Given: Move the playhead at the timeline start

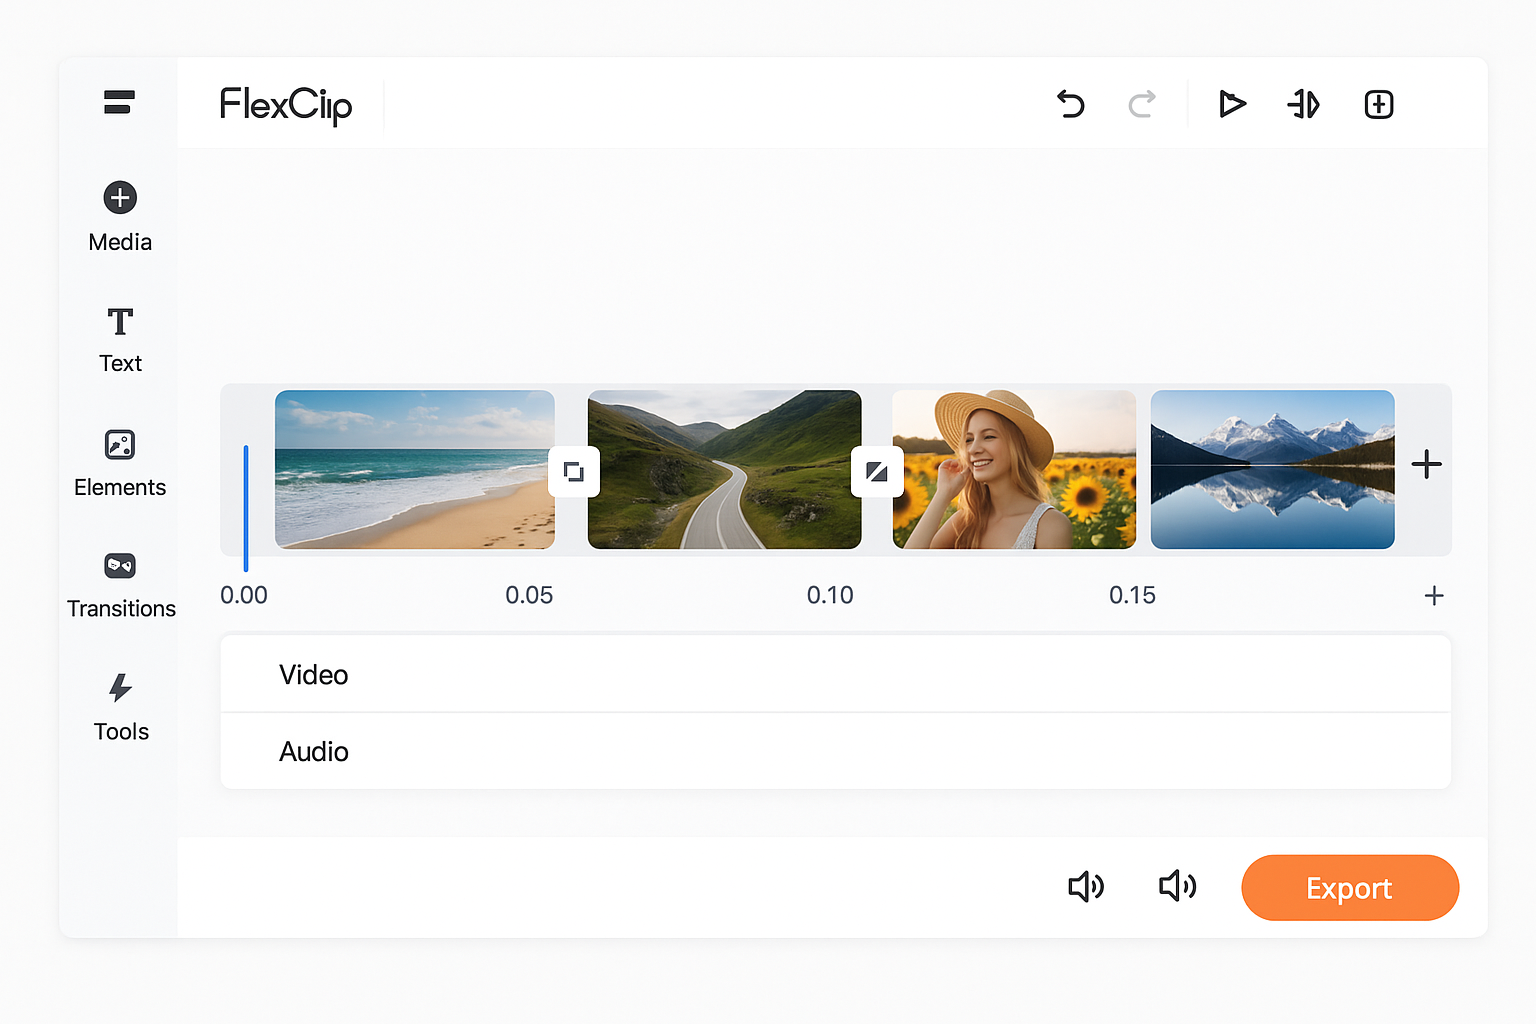Looking at the screenshot, I should coord(244,504).
